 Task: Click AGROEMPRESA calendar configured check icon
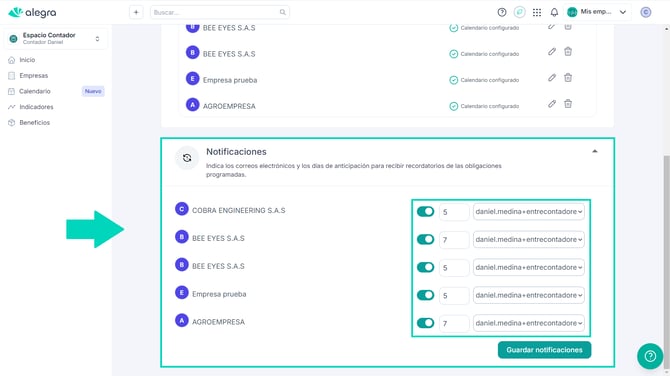(453, 106)
